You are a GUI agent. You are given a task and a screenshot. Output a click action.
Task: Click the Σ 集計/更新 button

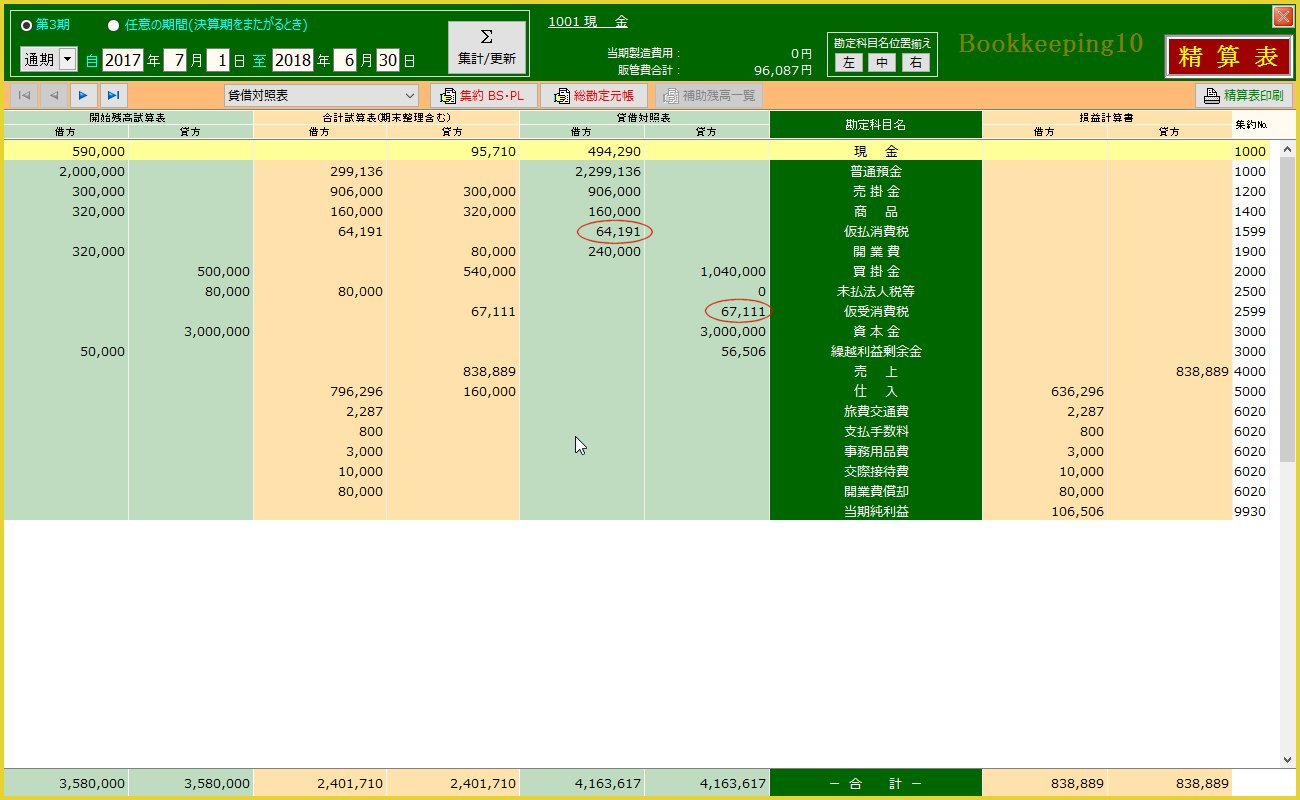pos(487,48)
